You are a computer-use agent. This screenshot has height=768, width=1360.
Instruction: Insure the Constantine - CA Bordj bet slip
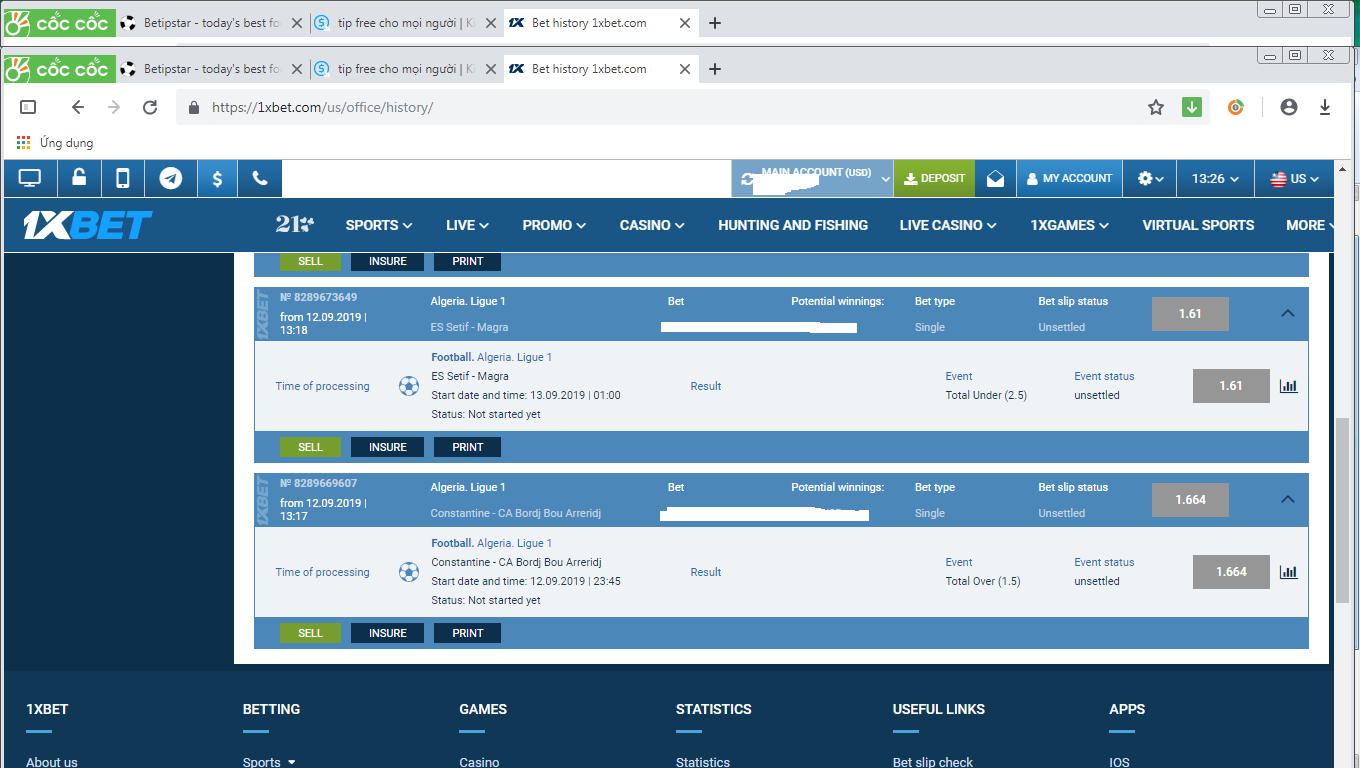pos(387,633)
